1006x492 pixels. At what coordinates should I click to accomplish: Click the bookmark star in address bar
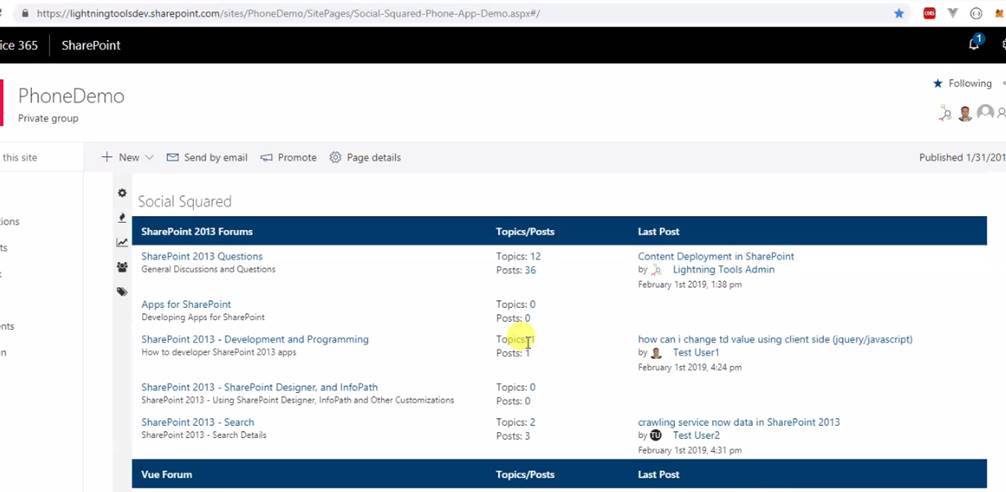tap(899, 13)
